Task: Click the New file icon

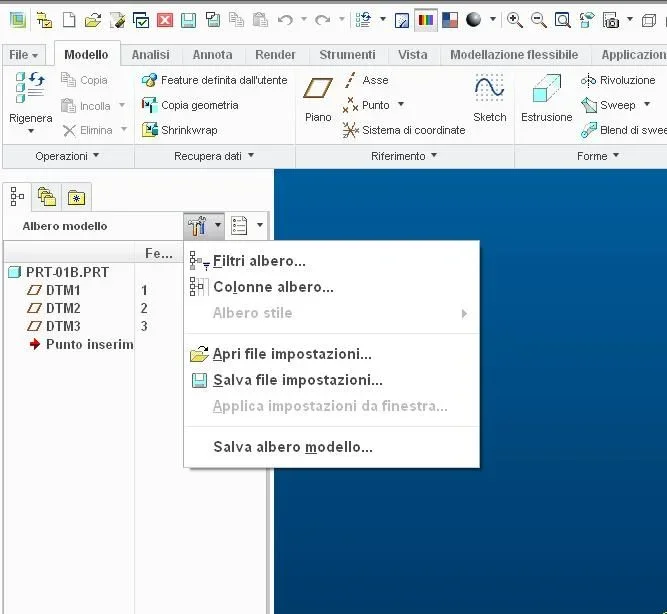Action: pos(69,20)
